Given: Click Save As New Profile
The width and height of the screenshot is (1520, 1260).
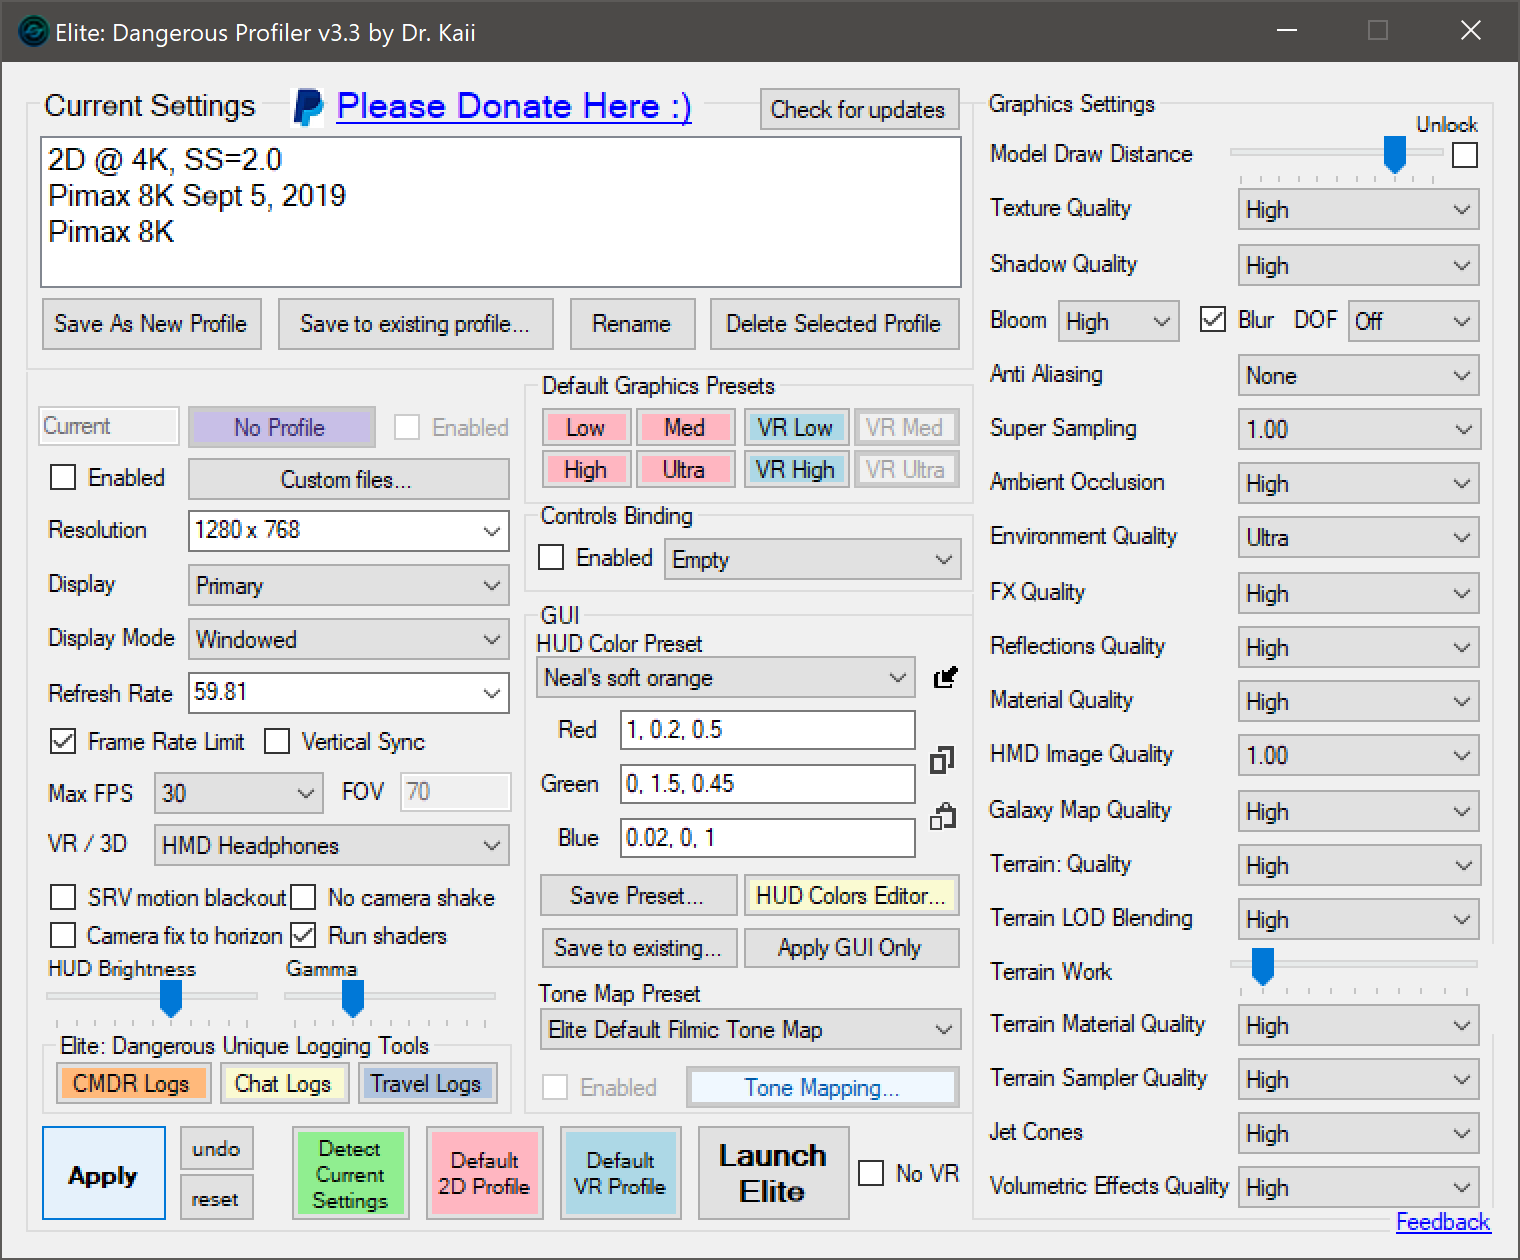Looking at the screenshot, I should [151, 324].
